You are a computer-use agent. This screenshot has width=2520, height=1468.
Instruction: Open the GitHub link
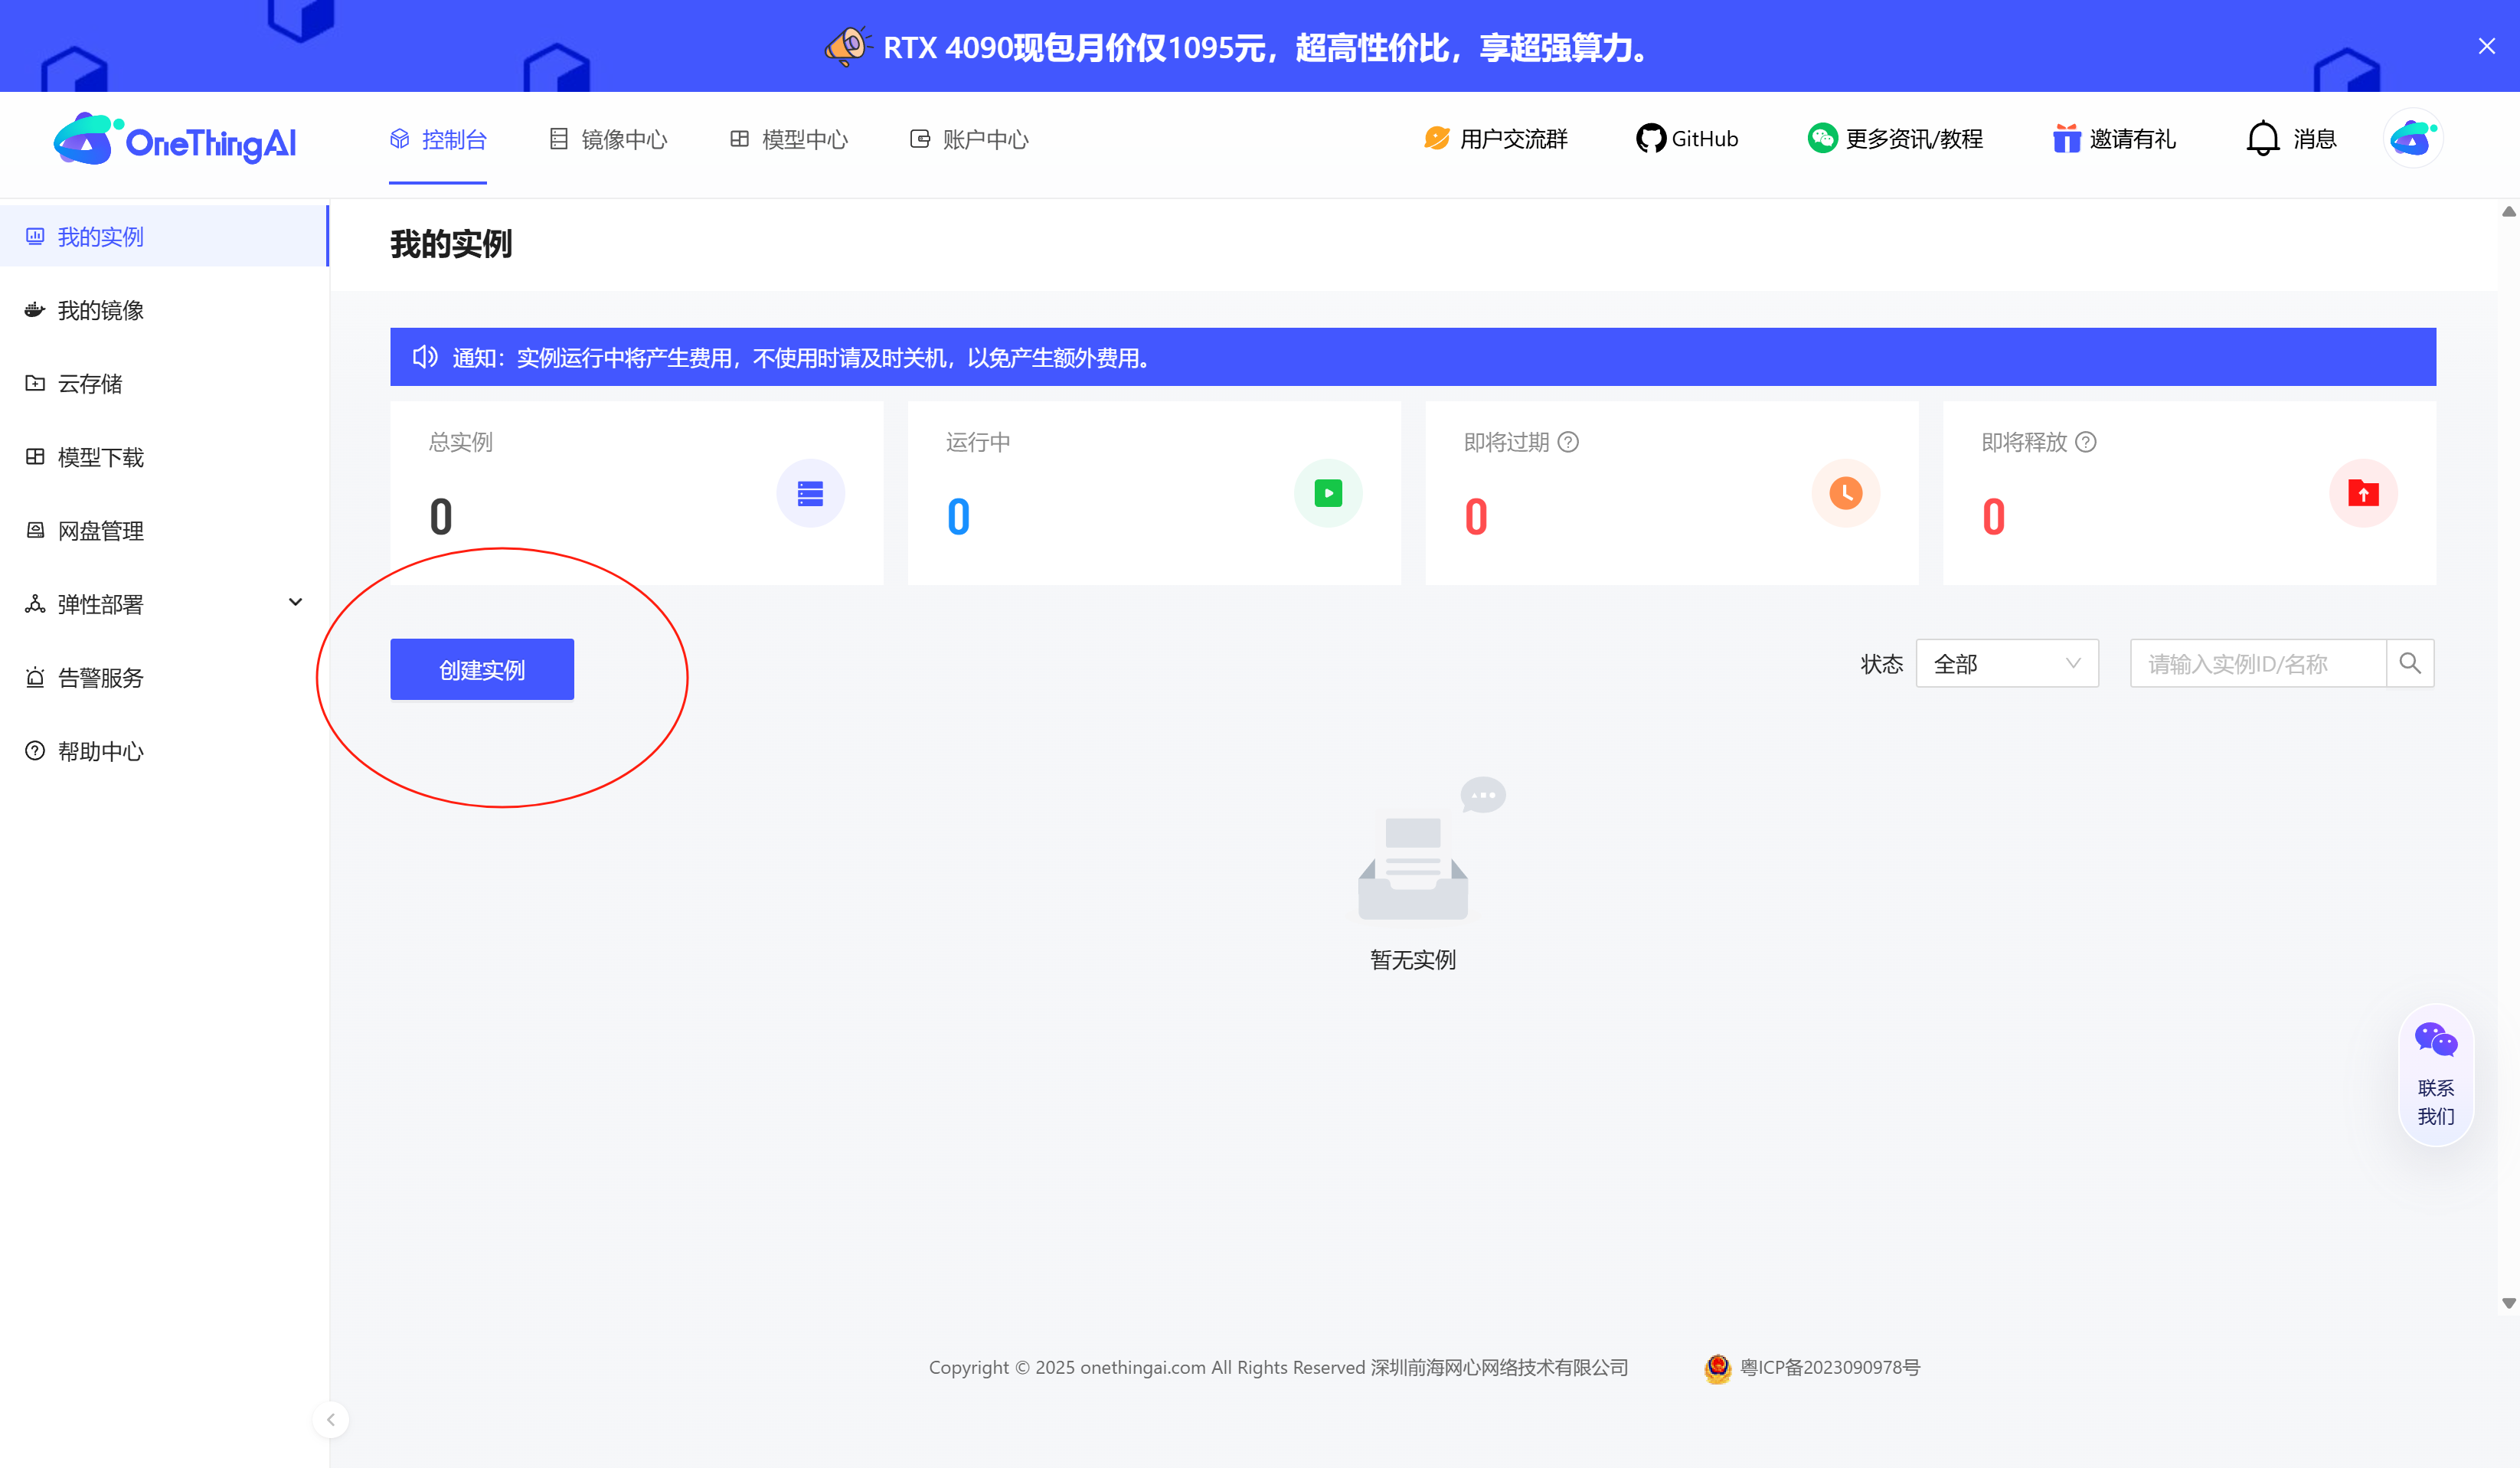[x=1687, y=139]
